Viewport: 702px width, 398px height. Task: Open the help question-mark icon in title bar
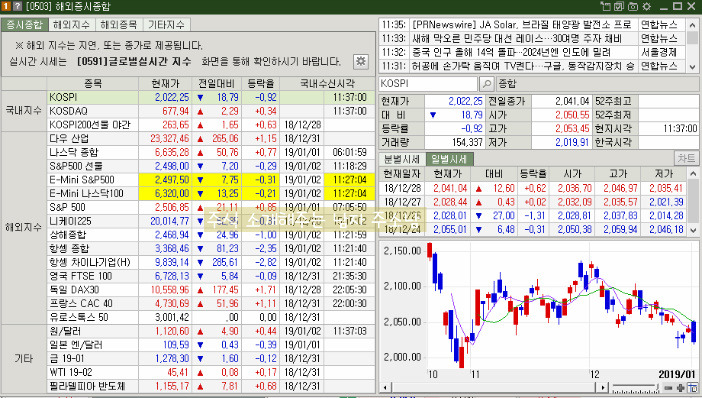[x=17, y=6]
